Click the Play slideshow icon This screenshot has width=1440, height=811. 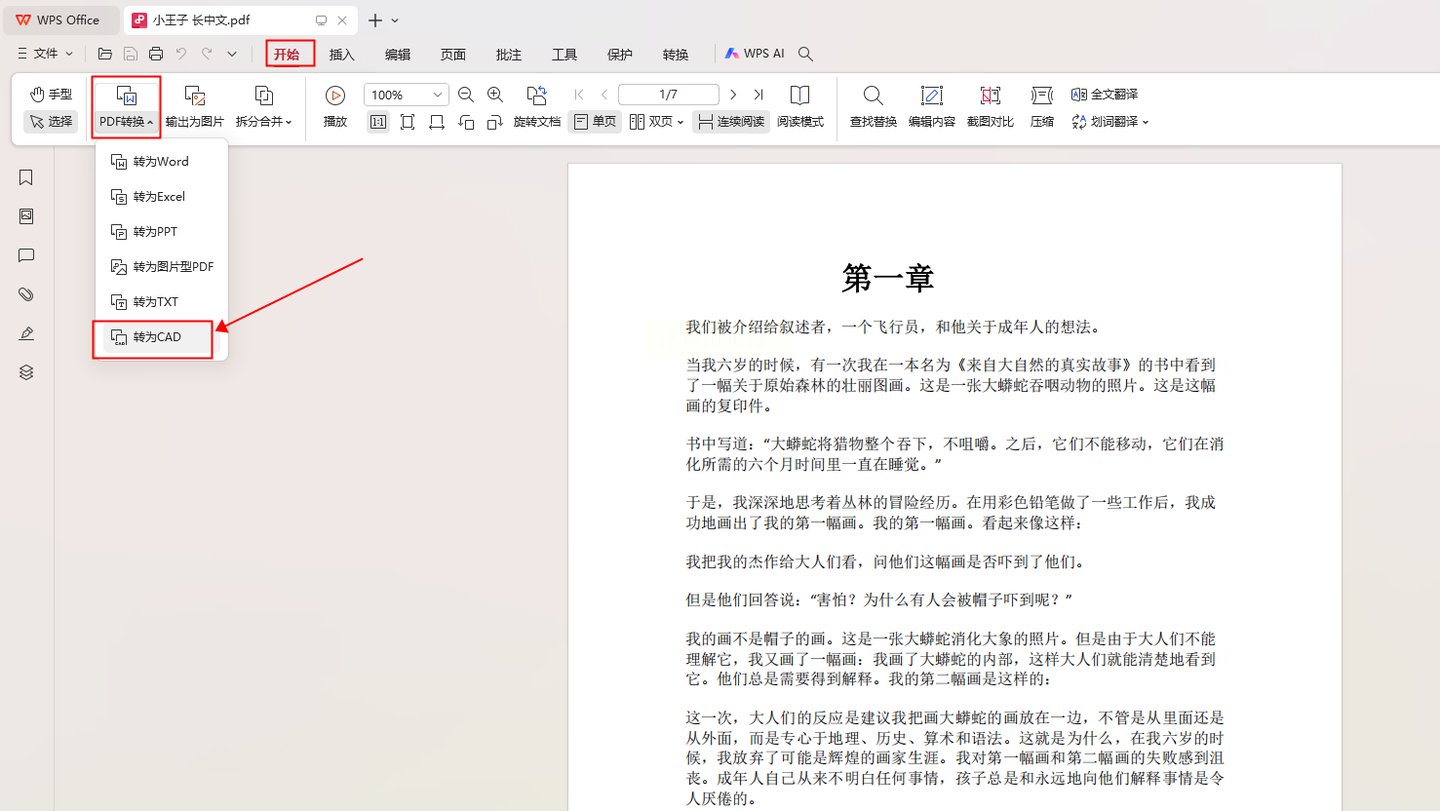tap(335, 96)
